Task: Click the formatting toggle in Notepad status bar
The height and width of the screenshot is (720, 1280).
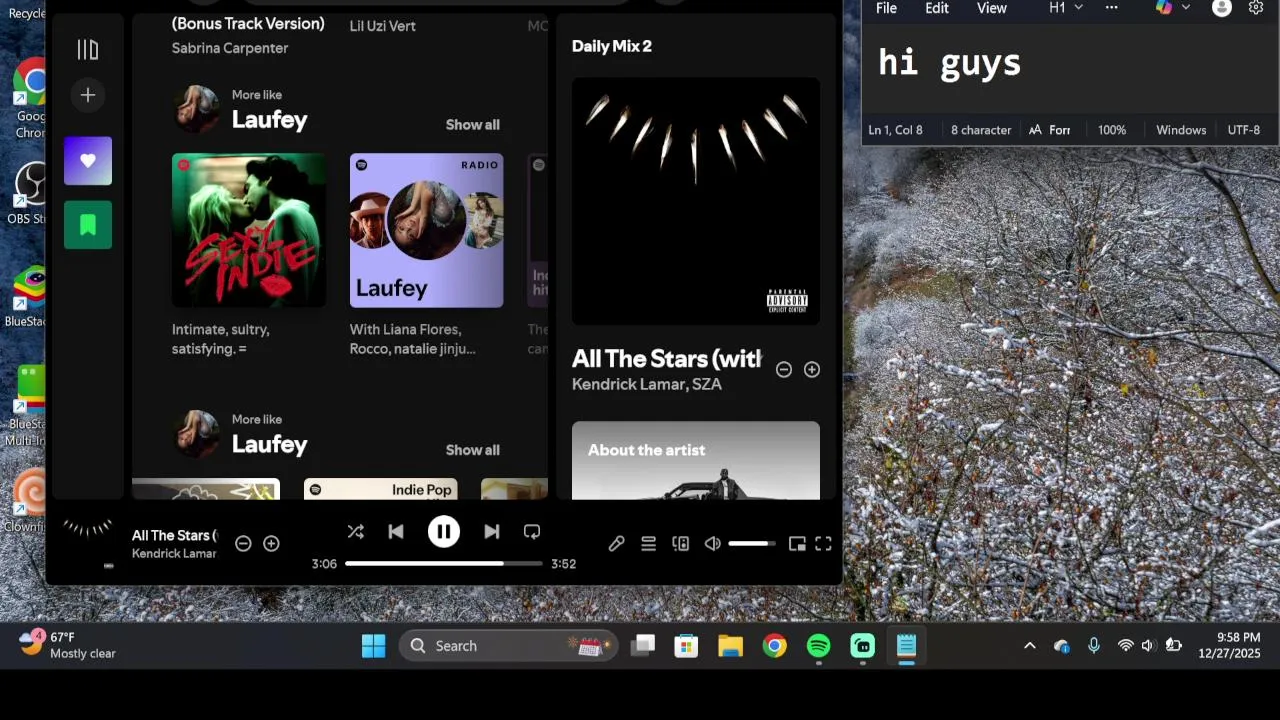Action: click(x=1049, y=130)
